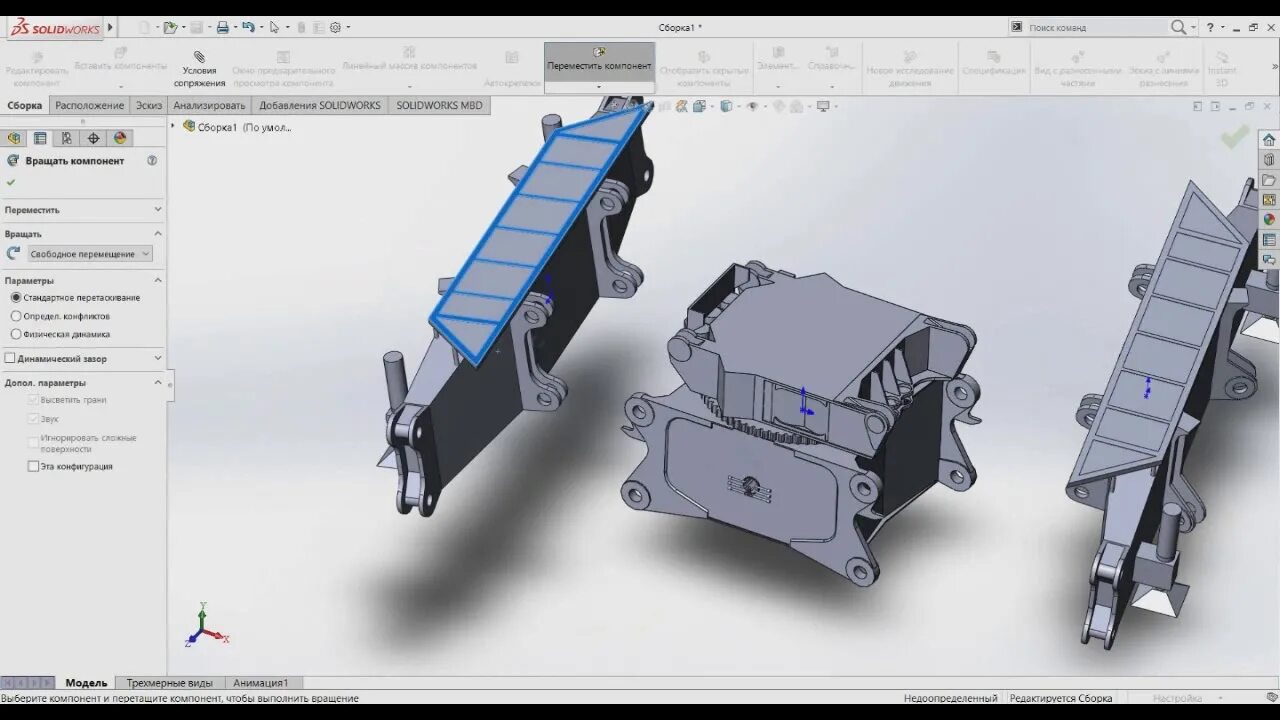Click the Undo arrow icon
1280x720 pixels.
coord(248,27)
